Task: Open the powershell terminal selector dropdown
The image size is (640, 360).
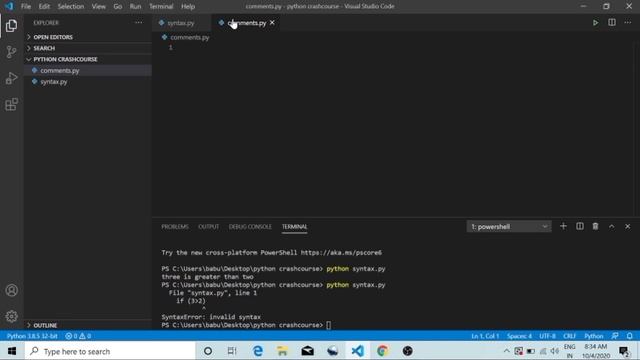Action: pyautogui.click(x=509, y=227)
